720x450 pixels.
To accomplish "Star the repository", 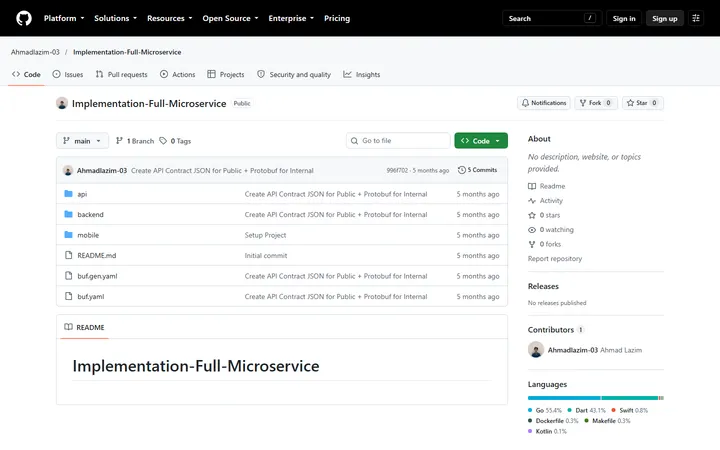I will pos(642,103).
